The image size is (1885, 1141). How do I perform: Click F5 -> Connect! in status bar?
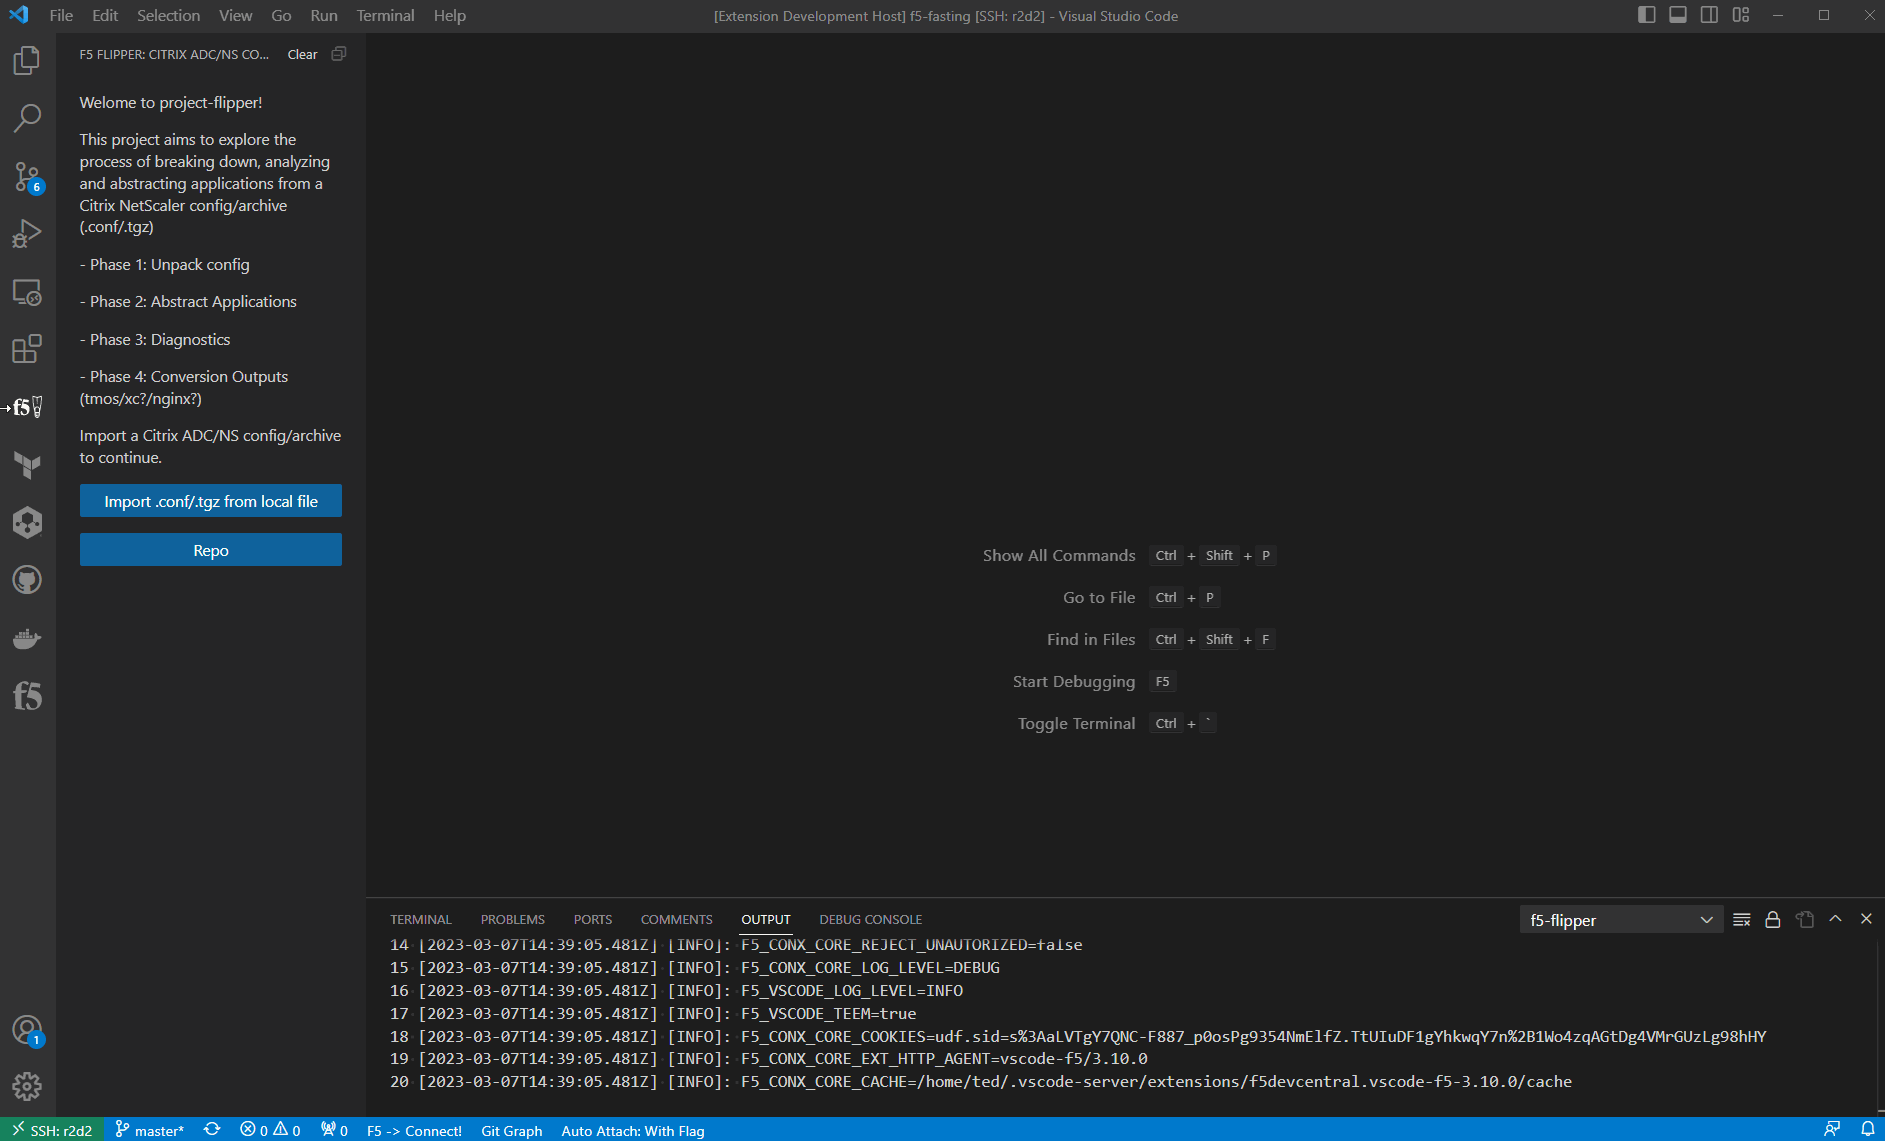pyautogui.click(x=414, y=1130)
